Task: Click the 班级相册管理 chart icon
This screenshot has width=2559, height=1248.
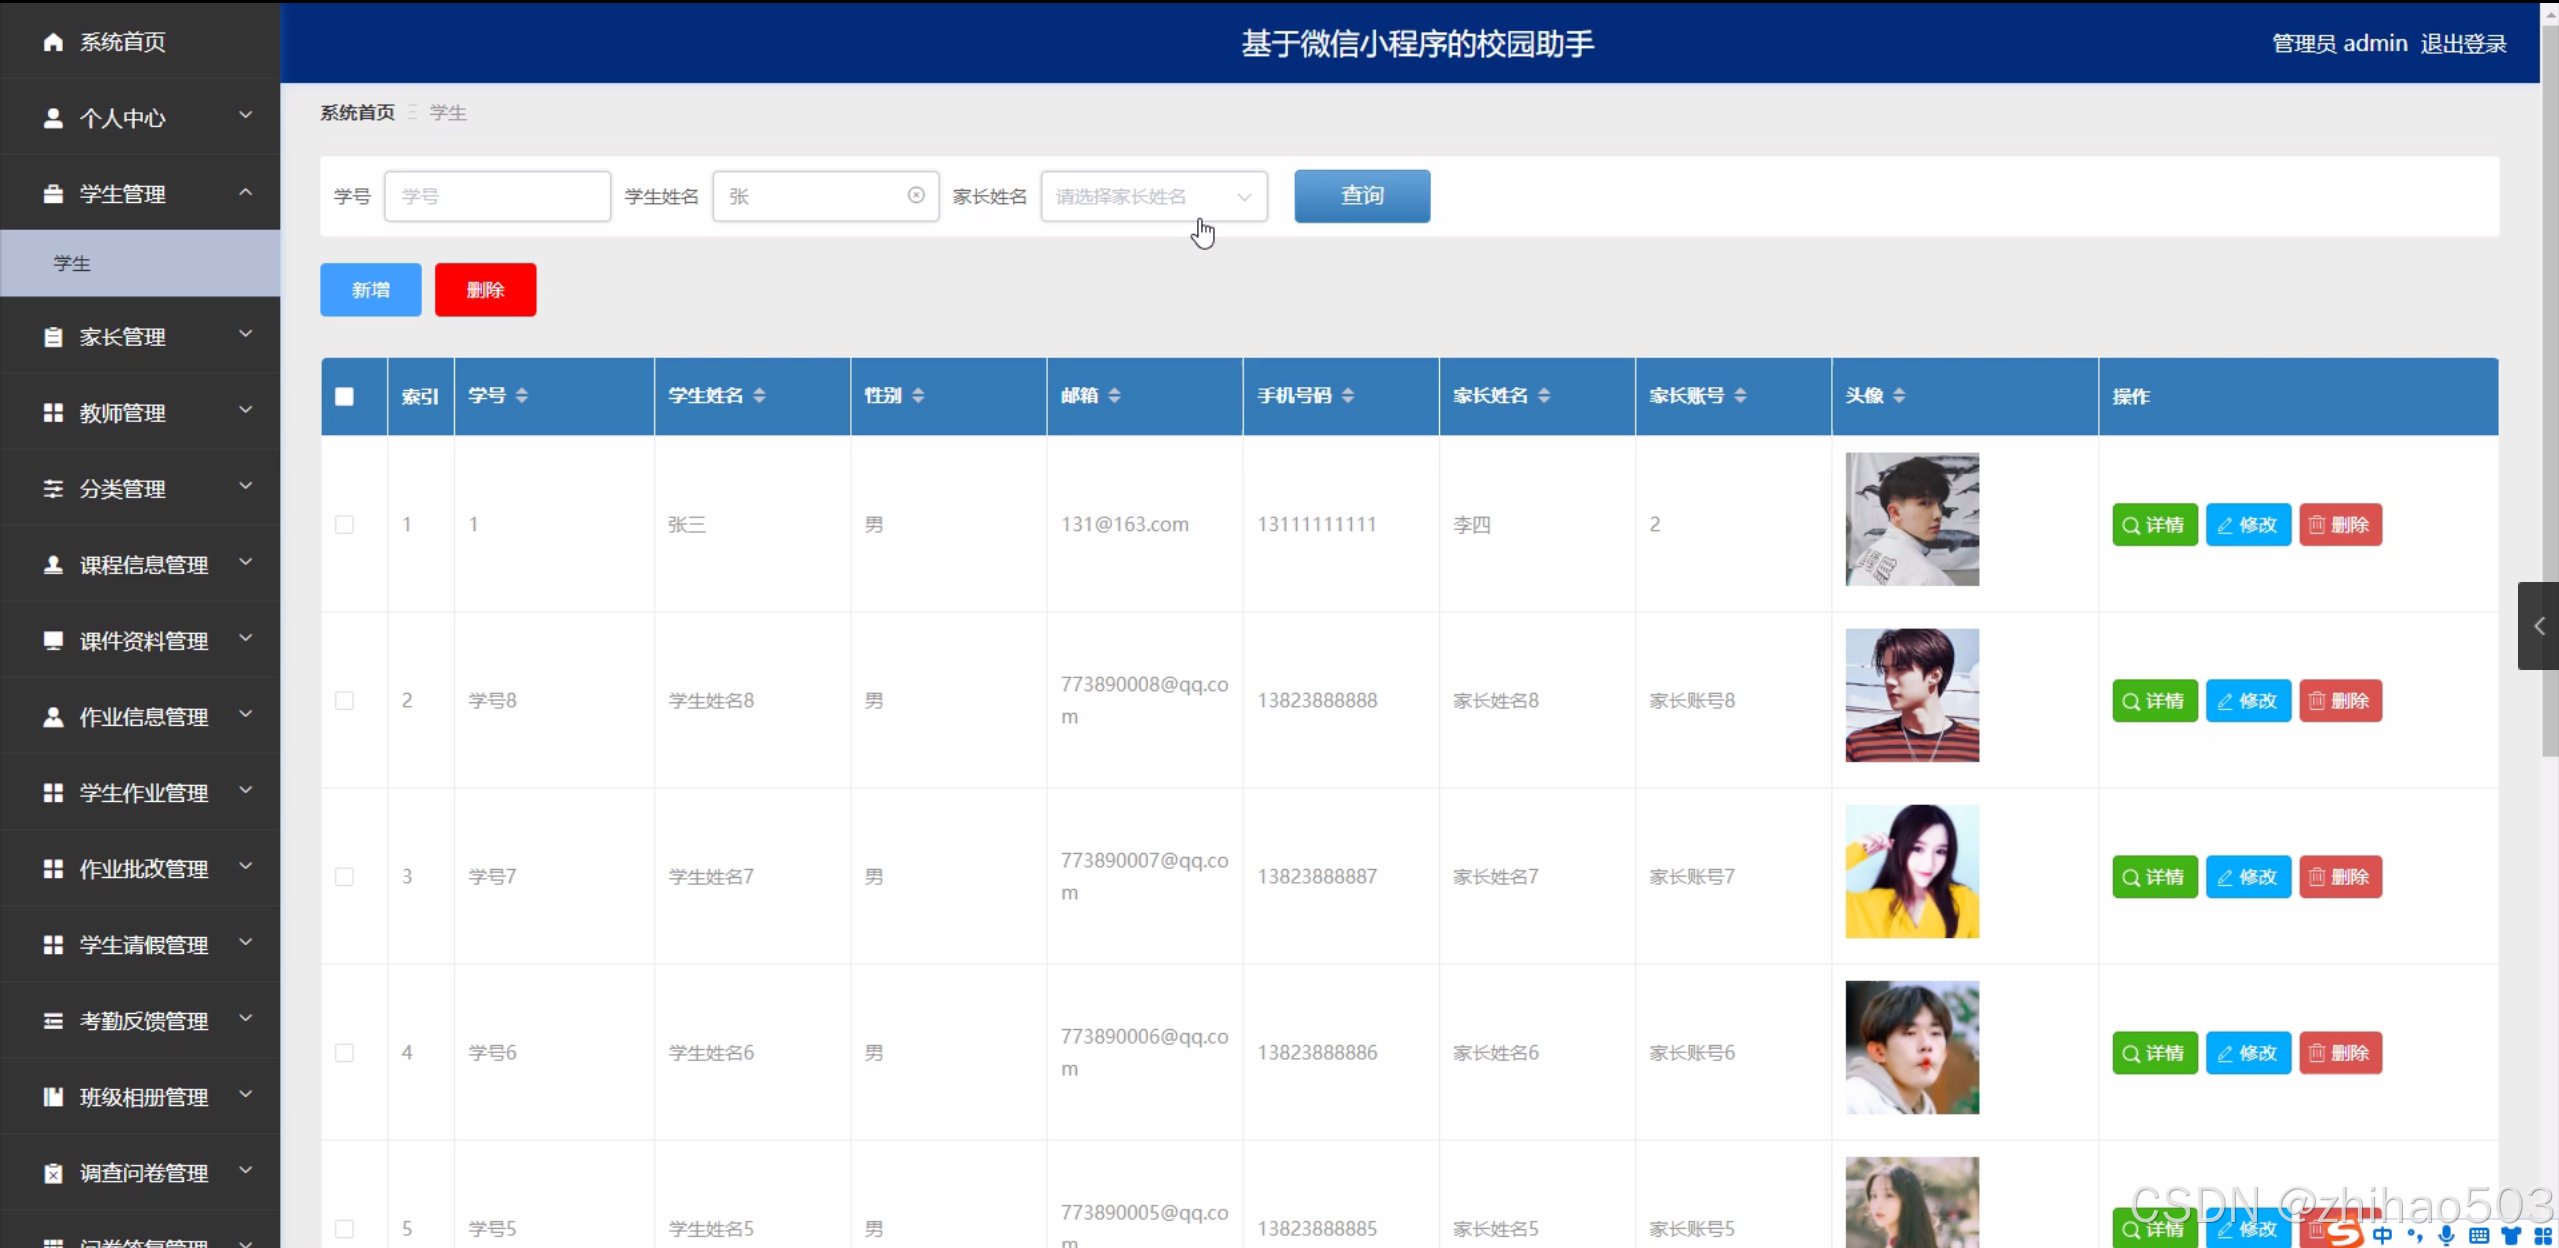Action: point(53,1097)
